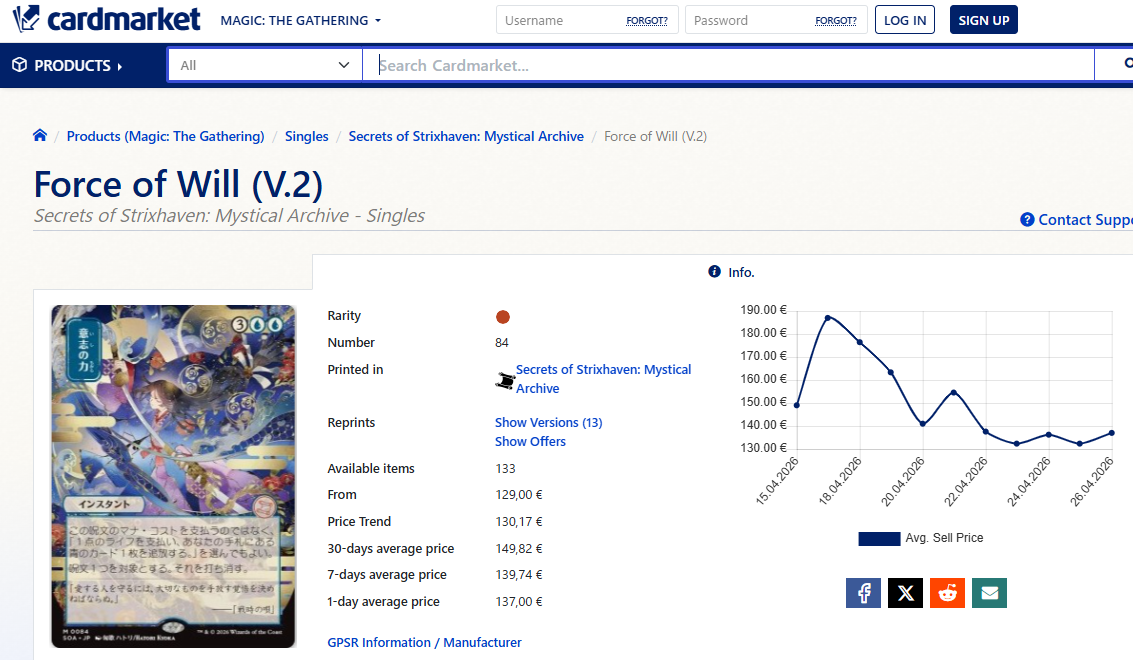This screenshot has height=660, width=1133.
Task: Click the Contact Support help icon
Action: [1027, 220]
